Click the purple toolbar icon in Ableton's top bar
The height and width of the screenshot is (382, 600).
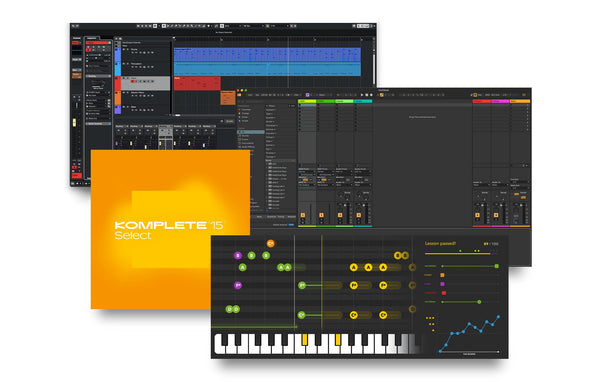pos(307,95)
